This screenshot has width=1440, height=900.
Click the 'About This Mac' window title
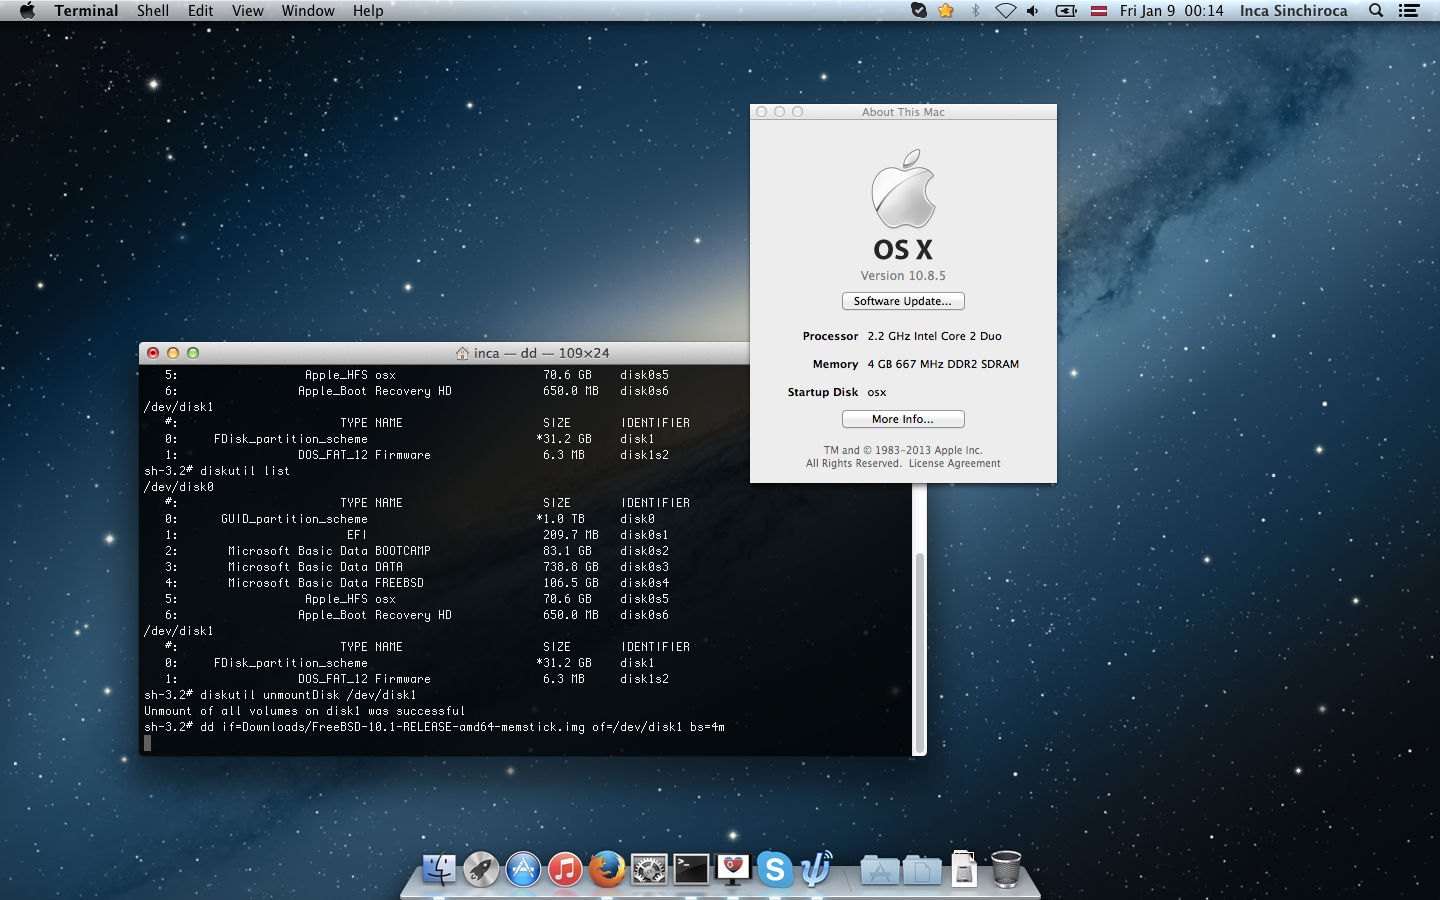903,112
